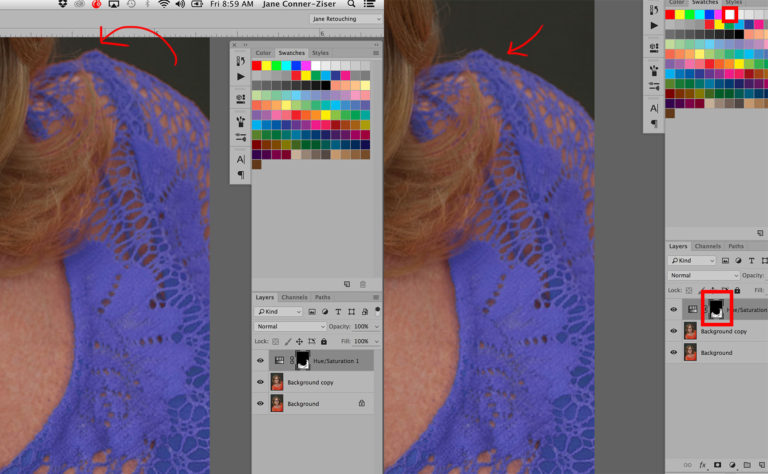Switch to the Styles tab in left screenshot
The height and width of the screenshot is (474, 768).
(x=320, y=53)
